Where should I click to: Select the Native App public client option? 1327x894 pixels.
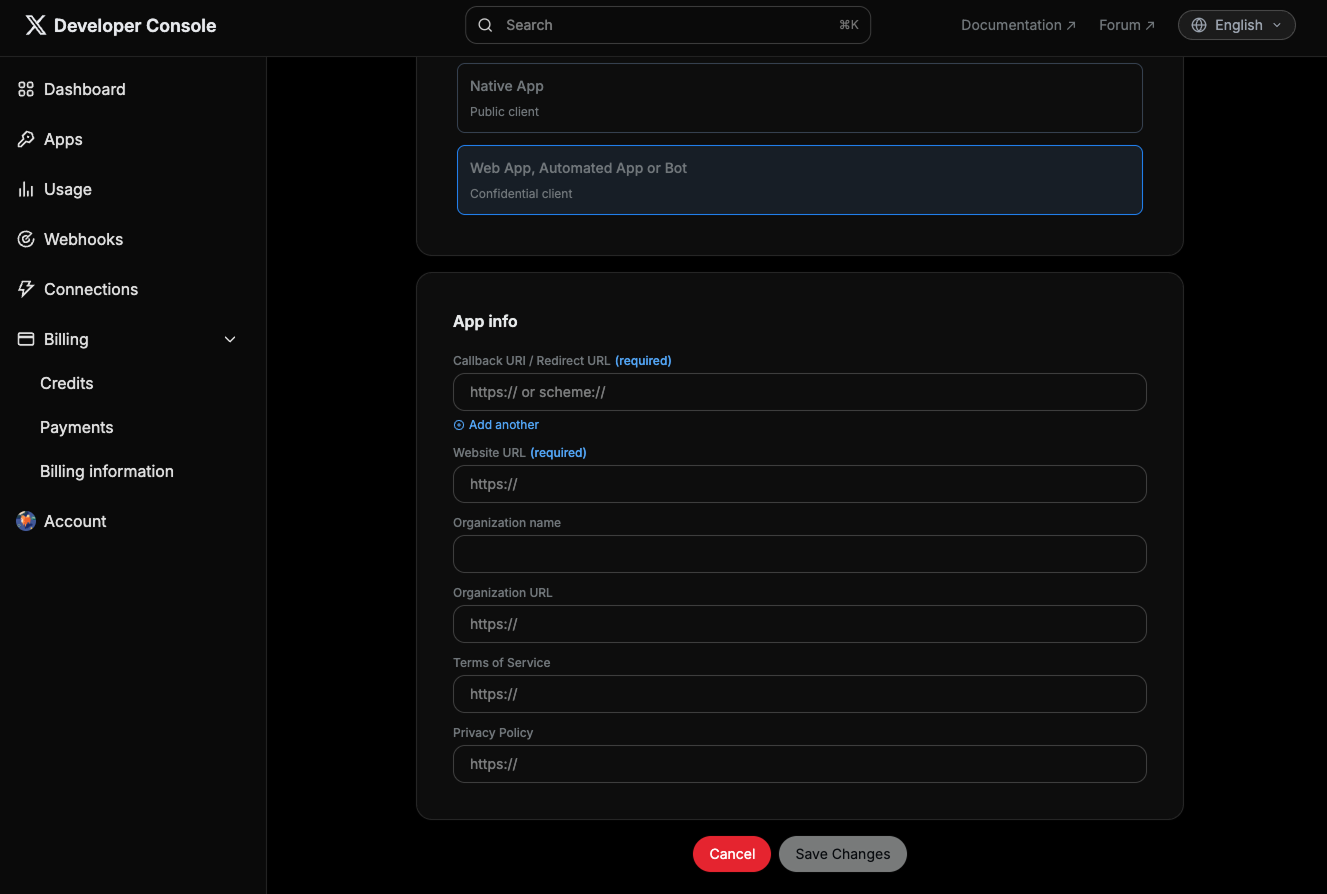coord(799,98)
